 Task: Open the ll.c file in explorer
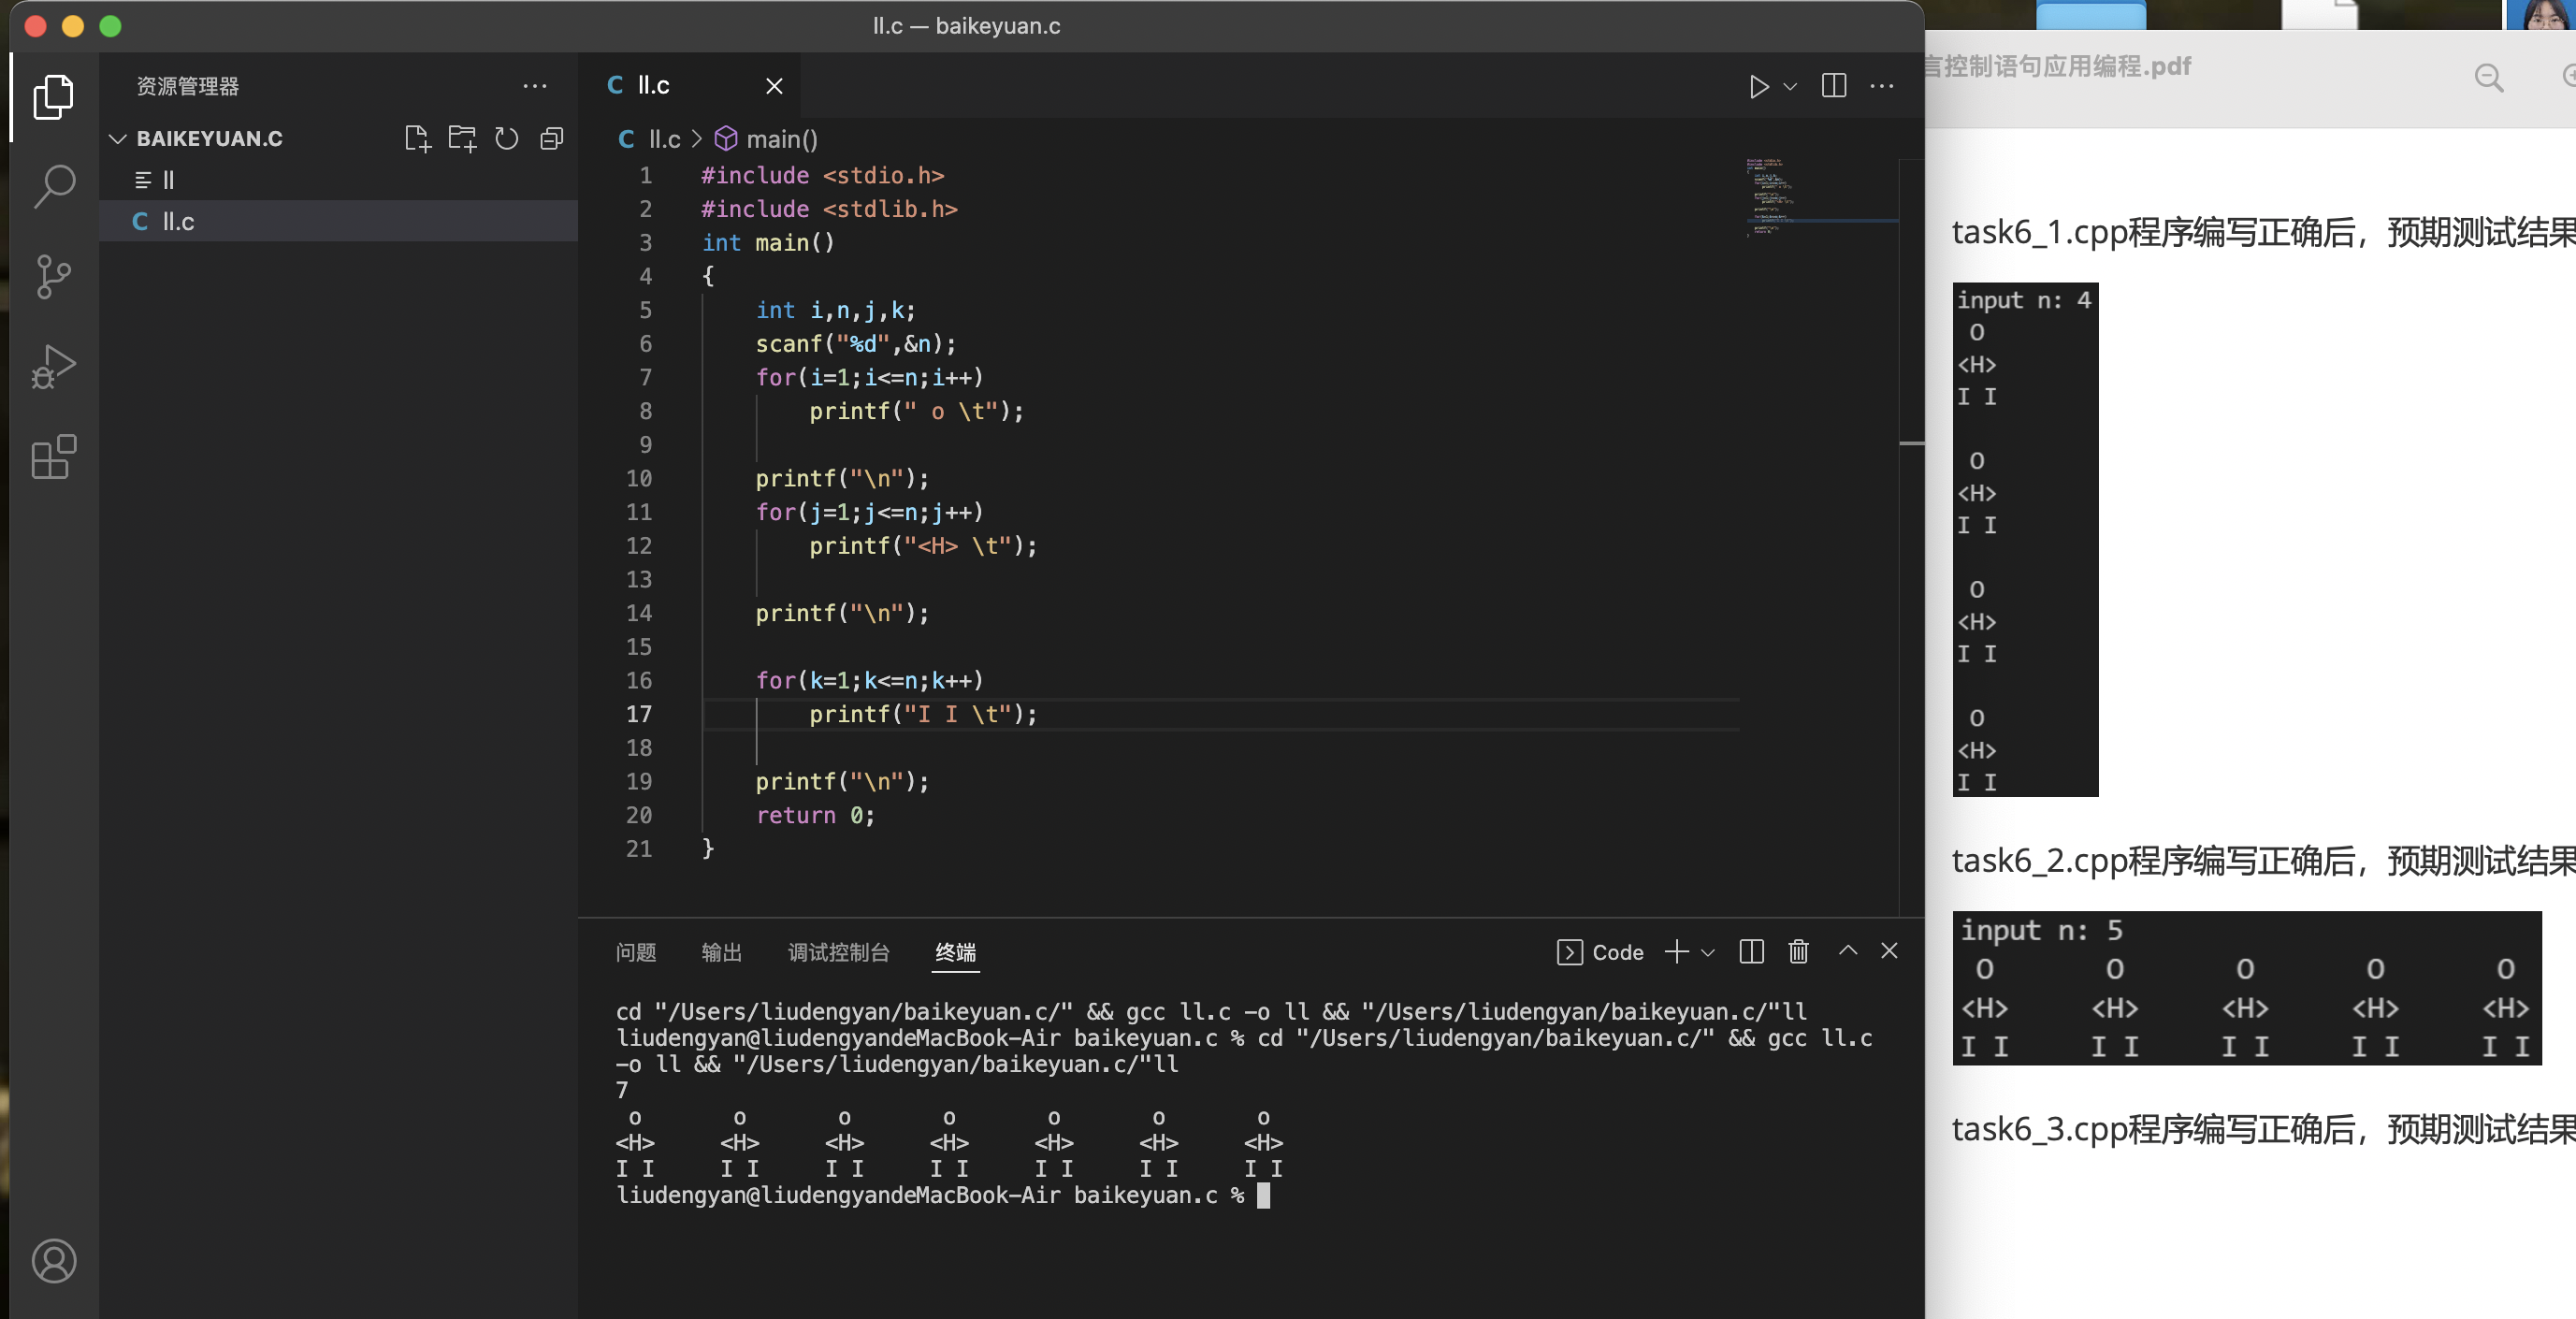tap(178, 221)
